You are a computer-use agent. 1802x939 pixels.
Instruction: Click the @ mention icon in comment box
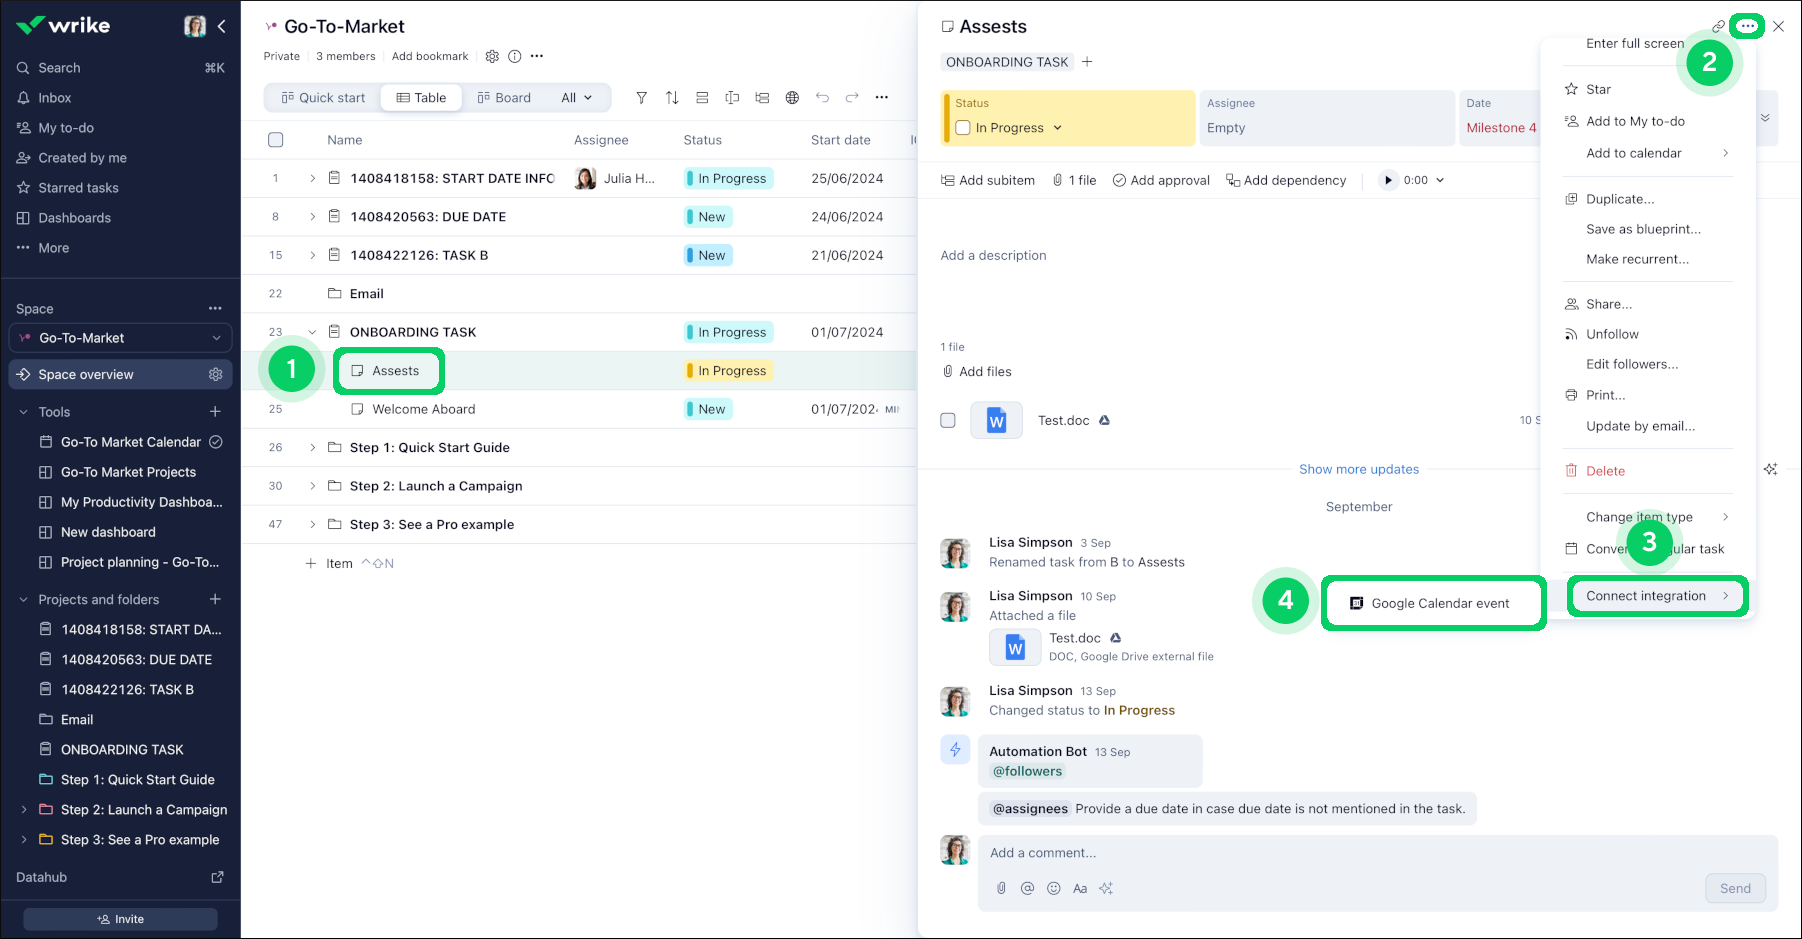tap(1027, 888)
